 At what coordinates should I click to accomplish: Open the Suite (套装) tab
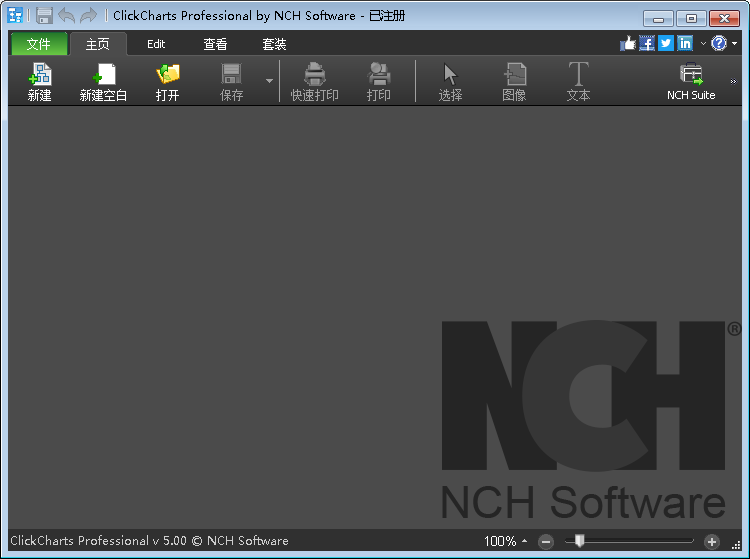pos(274,44)
